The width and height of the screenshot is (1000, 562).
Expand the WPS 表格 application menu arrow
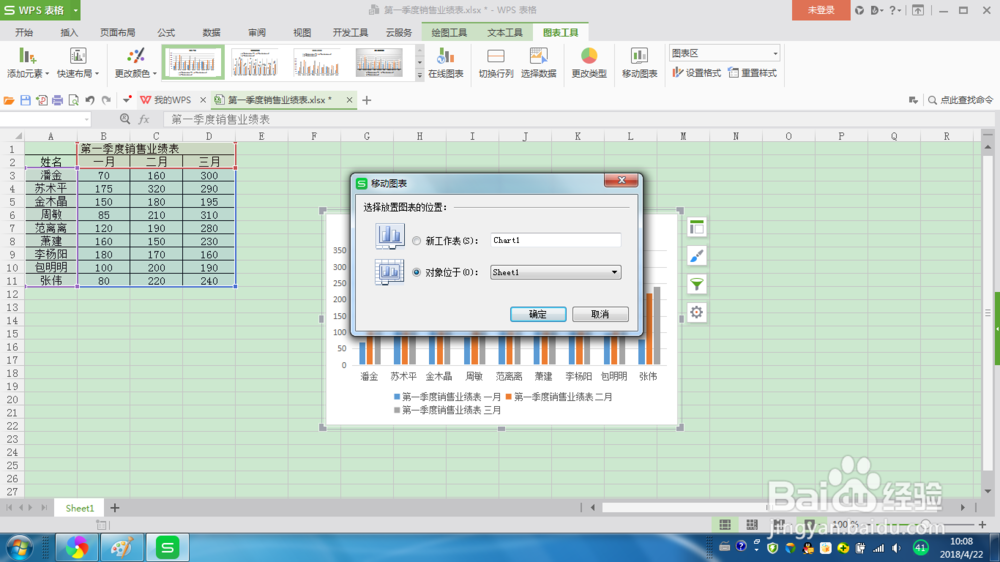tap(75, 10)
